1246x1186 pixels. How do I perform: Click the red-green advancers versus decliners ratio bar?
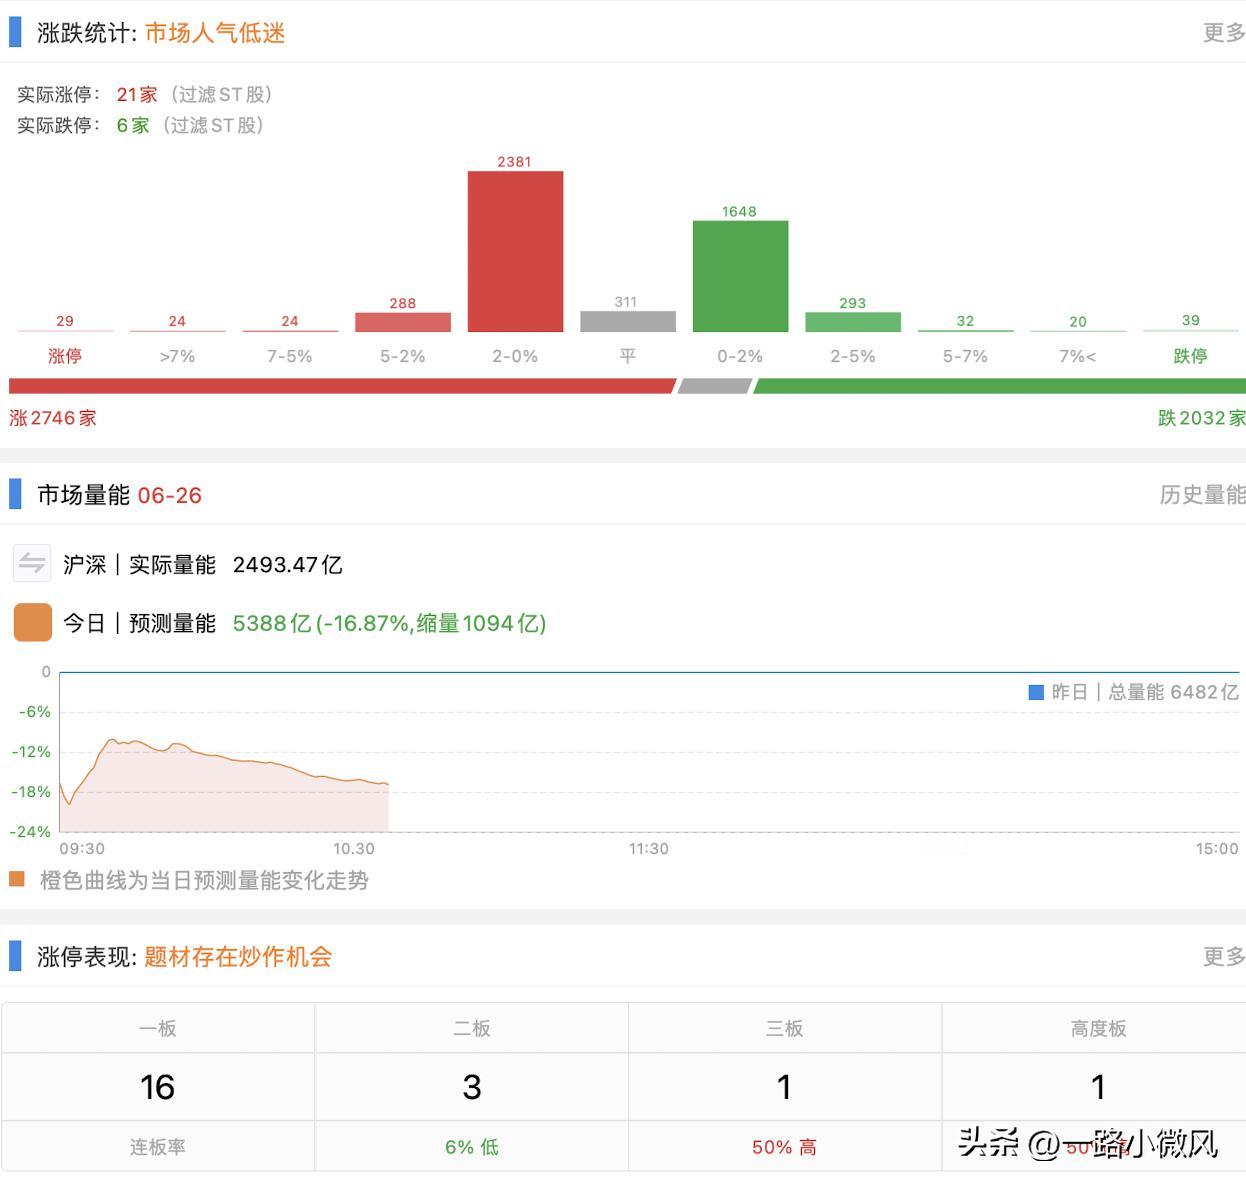pyautogui.click(x=623, y=383)
